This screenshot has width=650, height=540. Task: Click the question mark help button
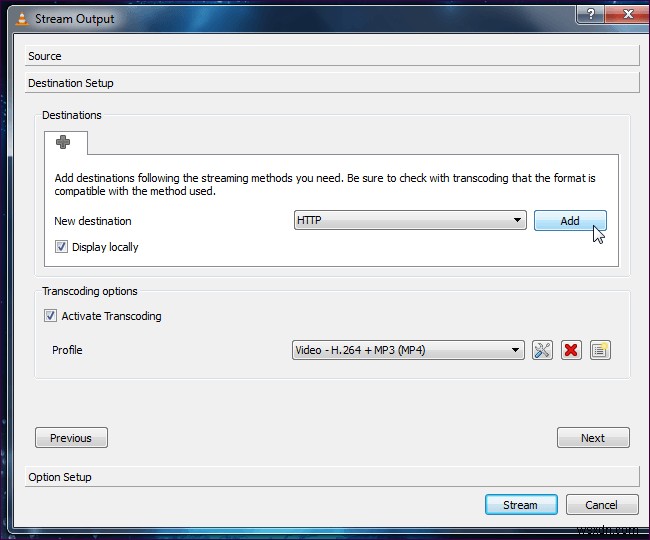(x=590, y=14)
